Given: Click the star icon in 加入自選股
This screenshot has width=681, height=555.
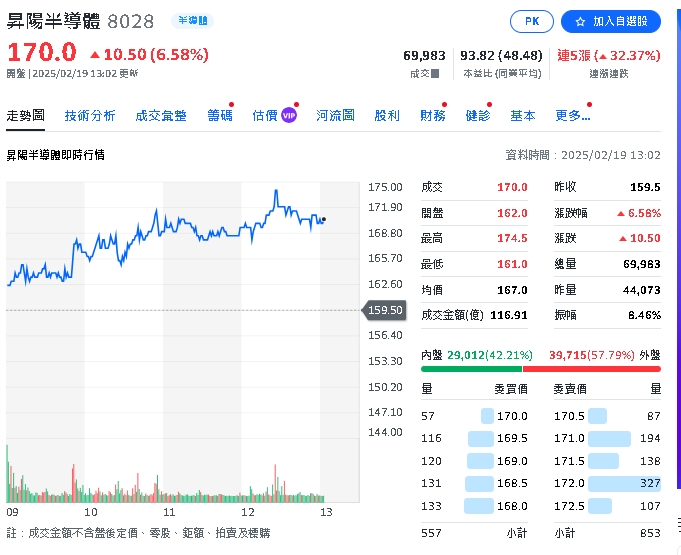Looking at the screenshot, I should coord(580,22).
